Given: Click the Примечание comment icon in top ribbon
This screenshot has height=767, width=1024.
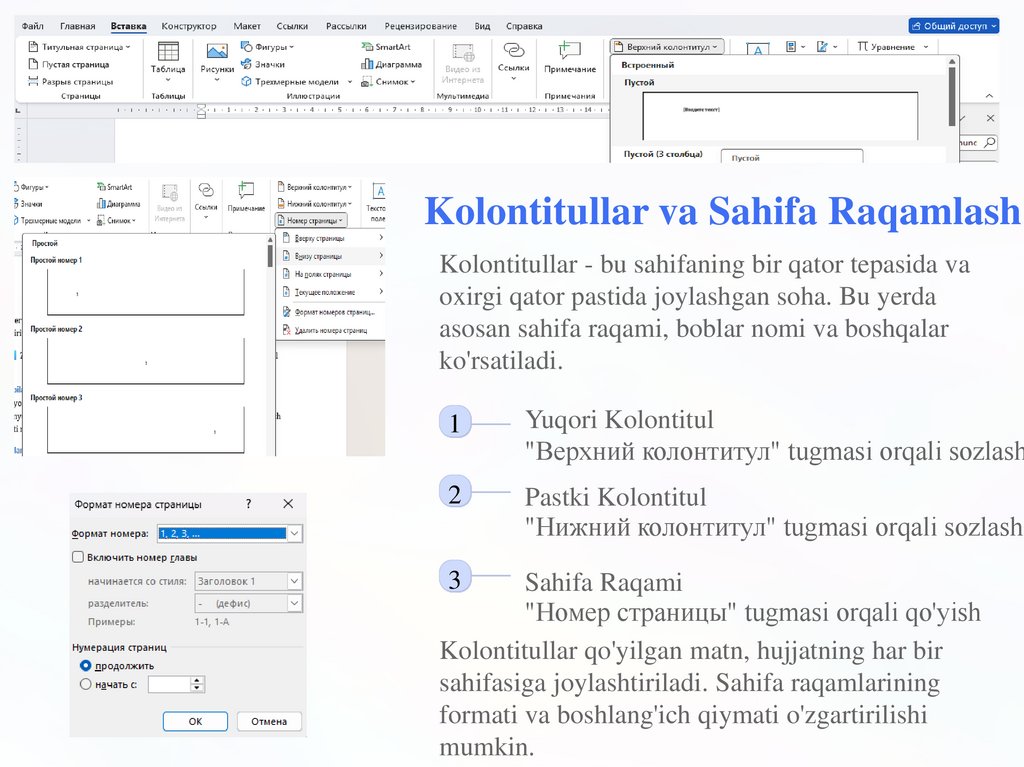Looking at the screenshot, I should [570, 51].
